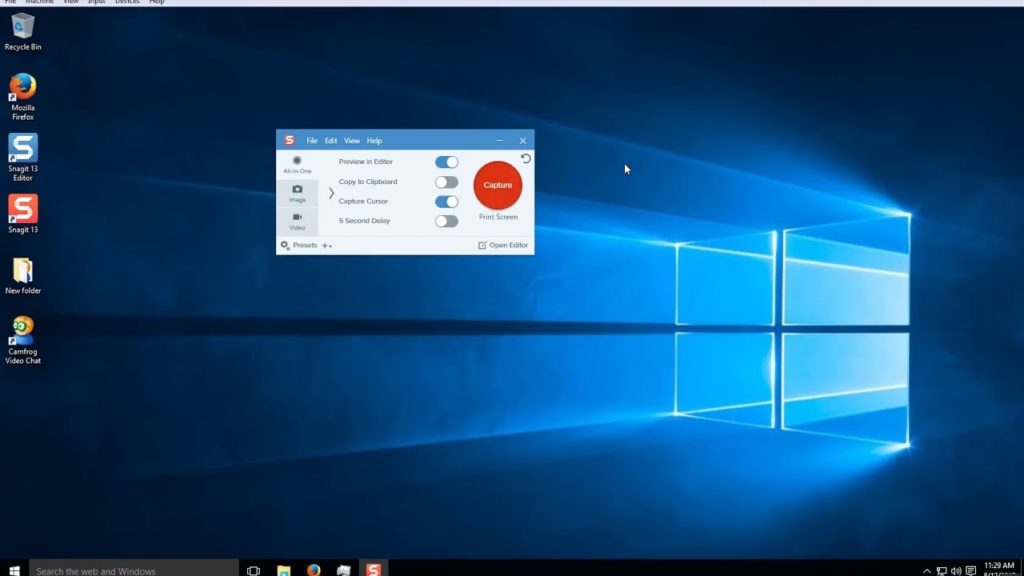Open the Action Center notifications icon

[971, 571]
